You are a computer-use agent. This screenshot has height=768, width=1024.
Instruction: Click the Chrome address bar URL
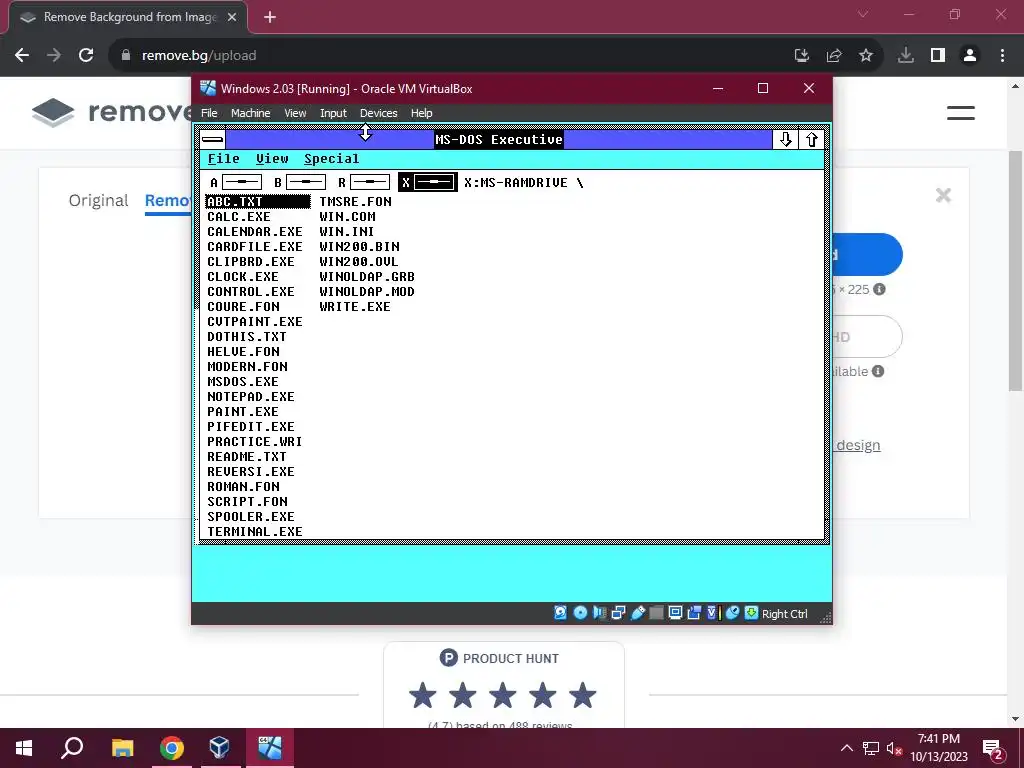pos(199,56)
